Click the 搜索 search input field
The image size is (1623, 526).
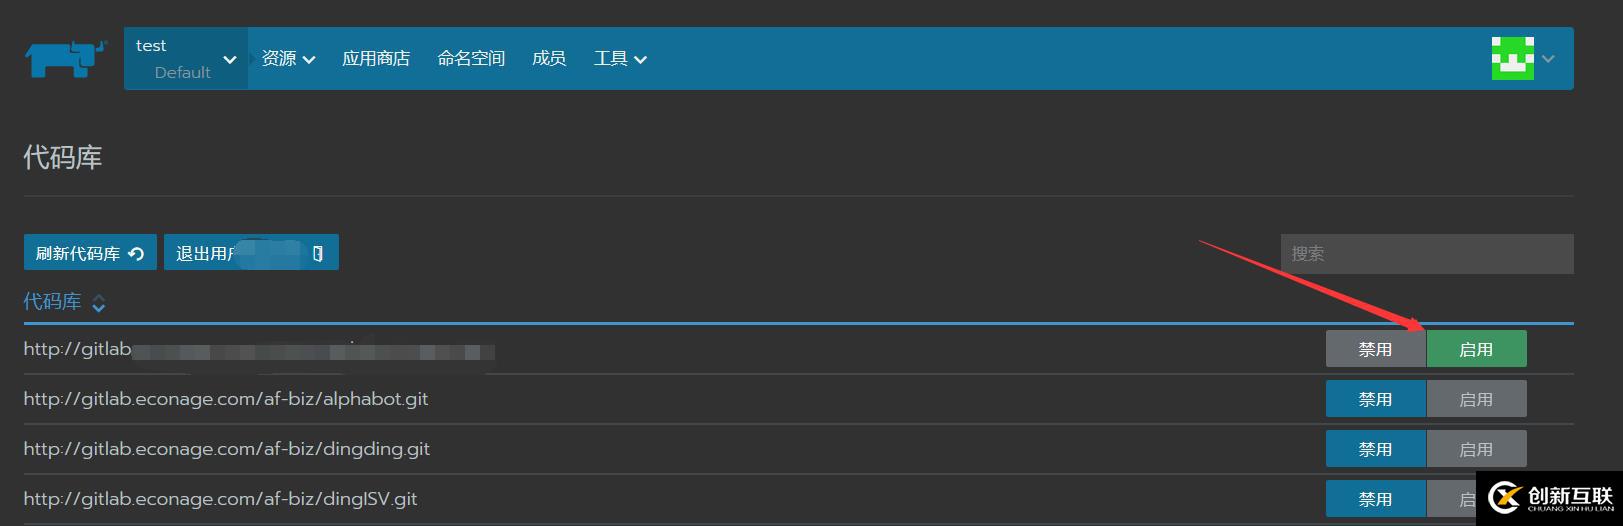click(1426, 254)
